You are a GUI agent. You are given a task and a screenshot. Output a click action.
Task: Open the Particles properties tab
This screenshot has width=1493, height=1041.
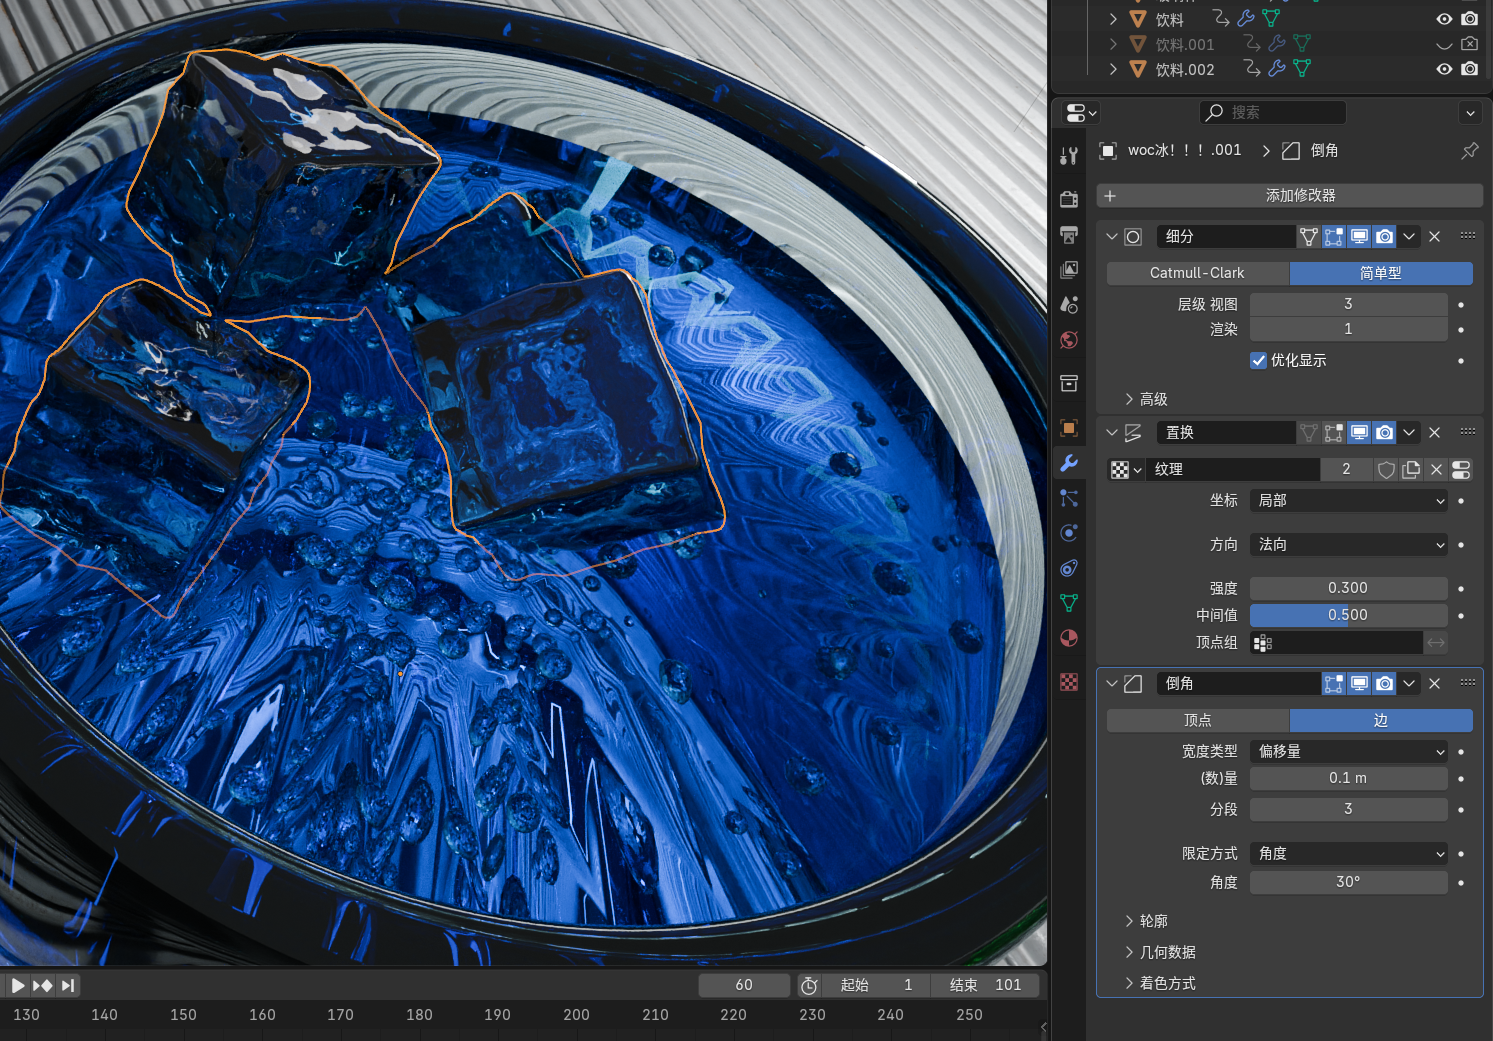point(1069,498)
